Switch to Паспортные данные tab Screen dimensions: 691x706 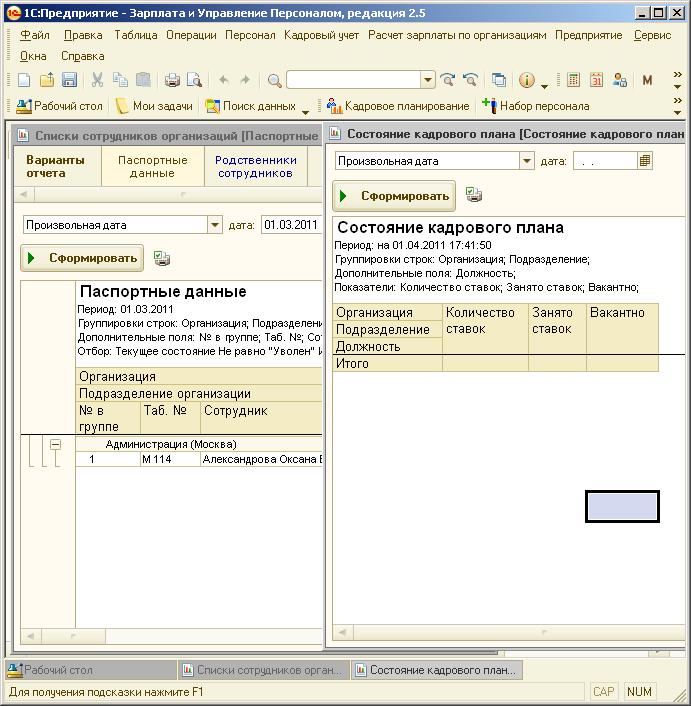point(153,167)
